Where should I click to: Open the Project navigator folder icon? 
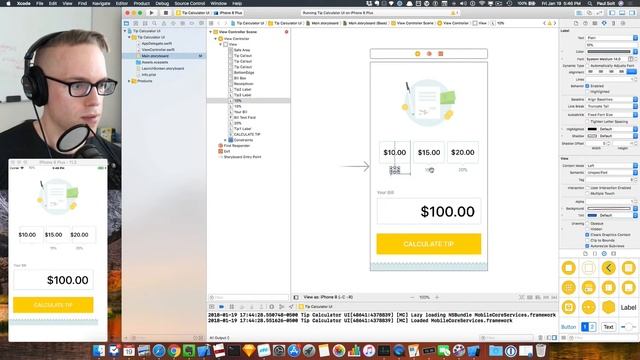coord(127,23)
